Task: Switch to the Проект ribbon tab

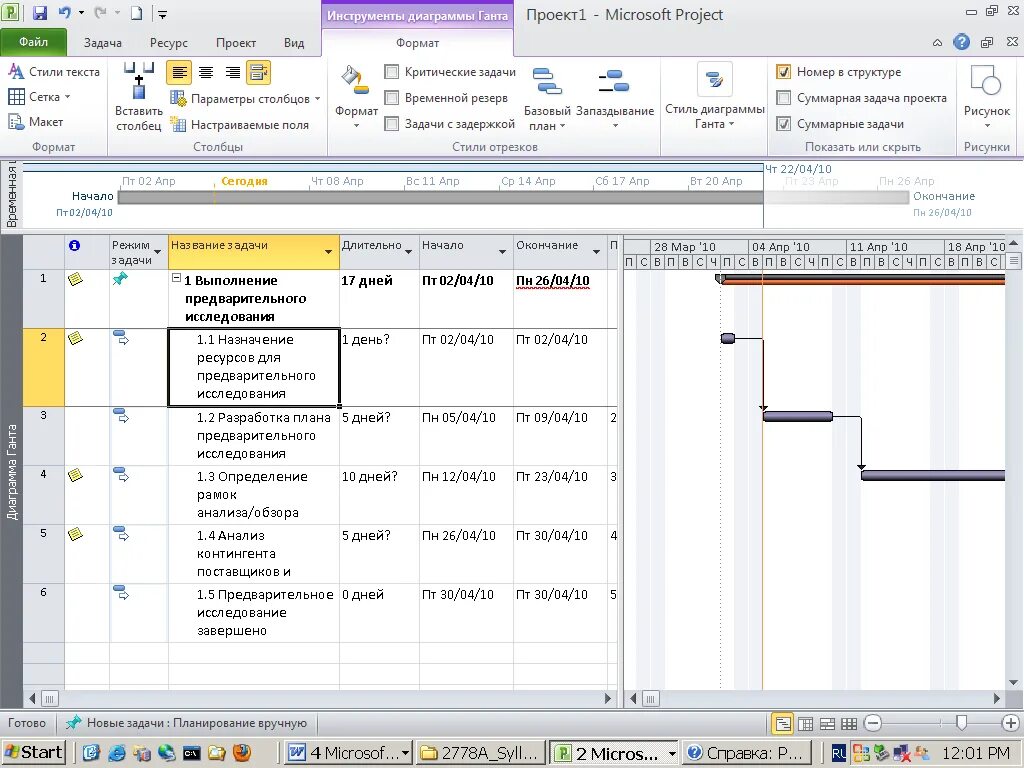Action: [236, 43]
